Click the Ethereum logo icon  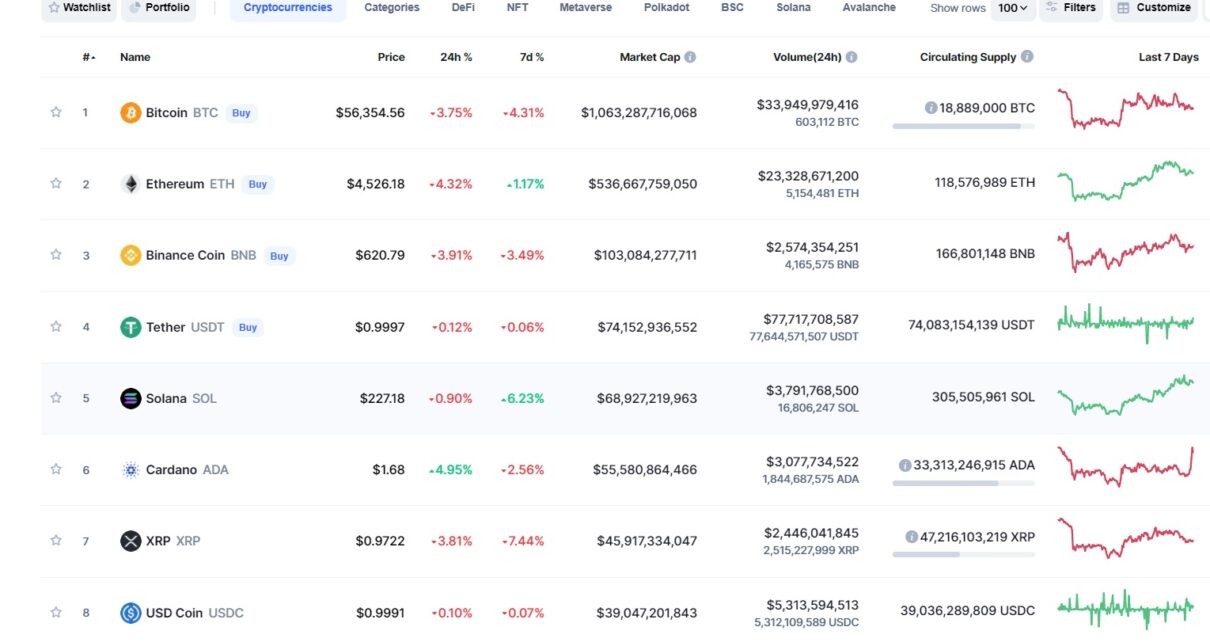[x=130, y=184]
